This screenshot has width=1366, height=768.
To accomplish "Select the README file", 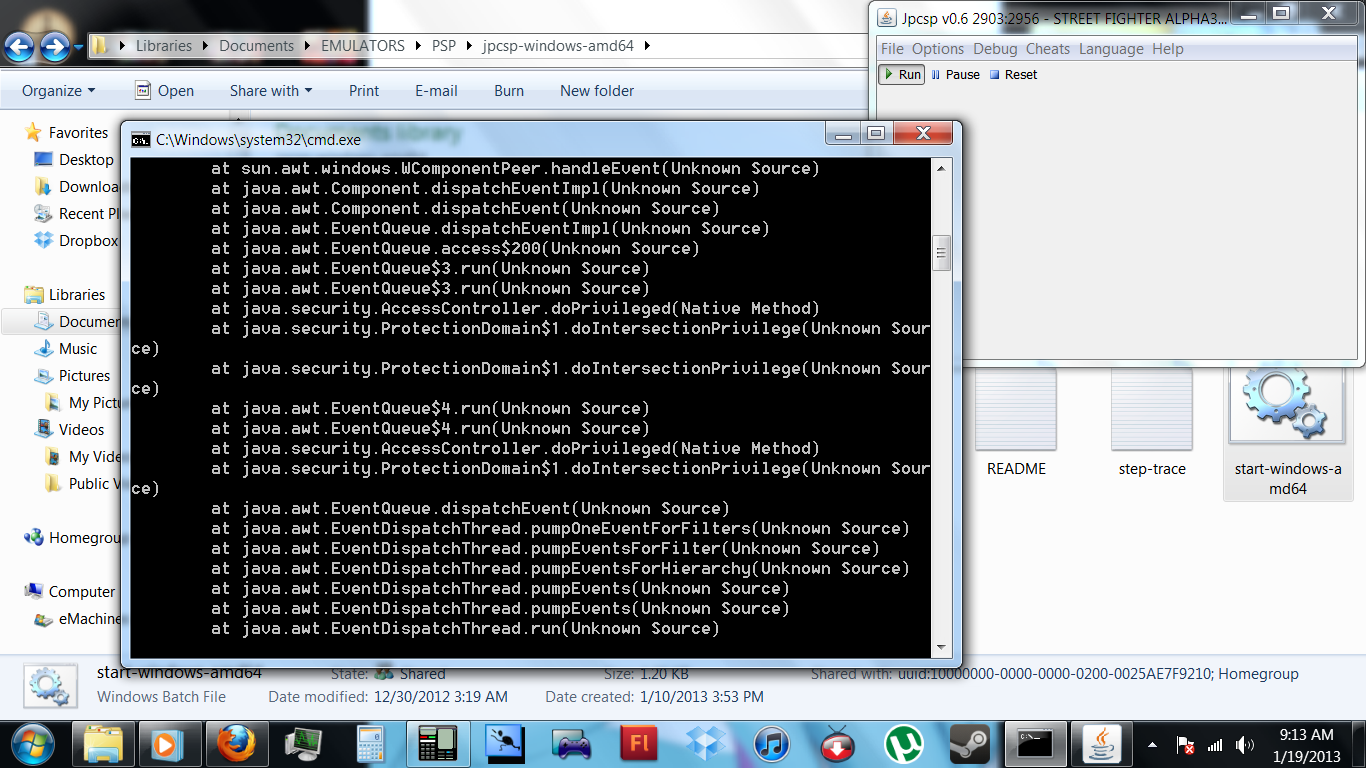I will tap(1016, 420).
